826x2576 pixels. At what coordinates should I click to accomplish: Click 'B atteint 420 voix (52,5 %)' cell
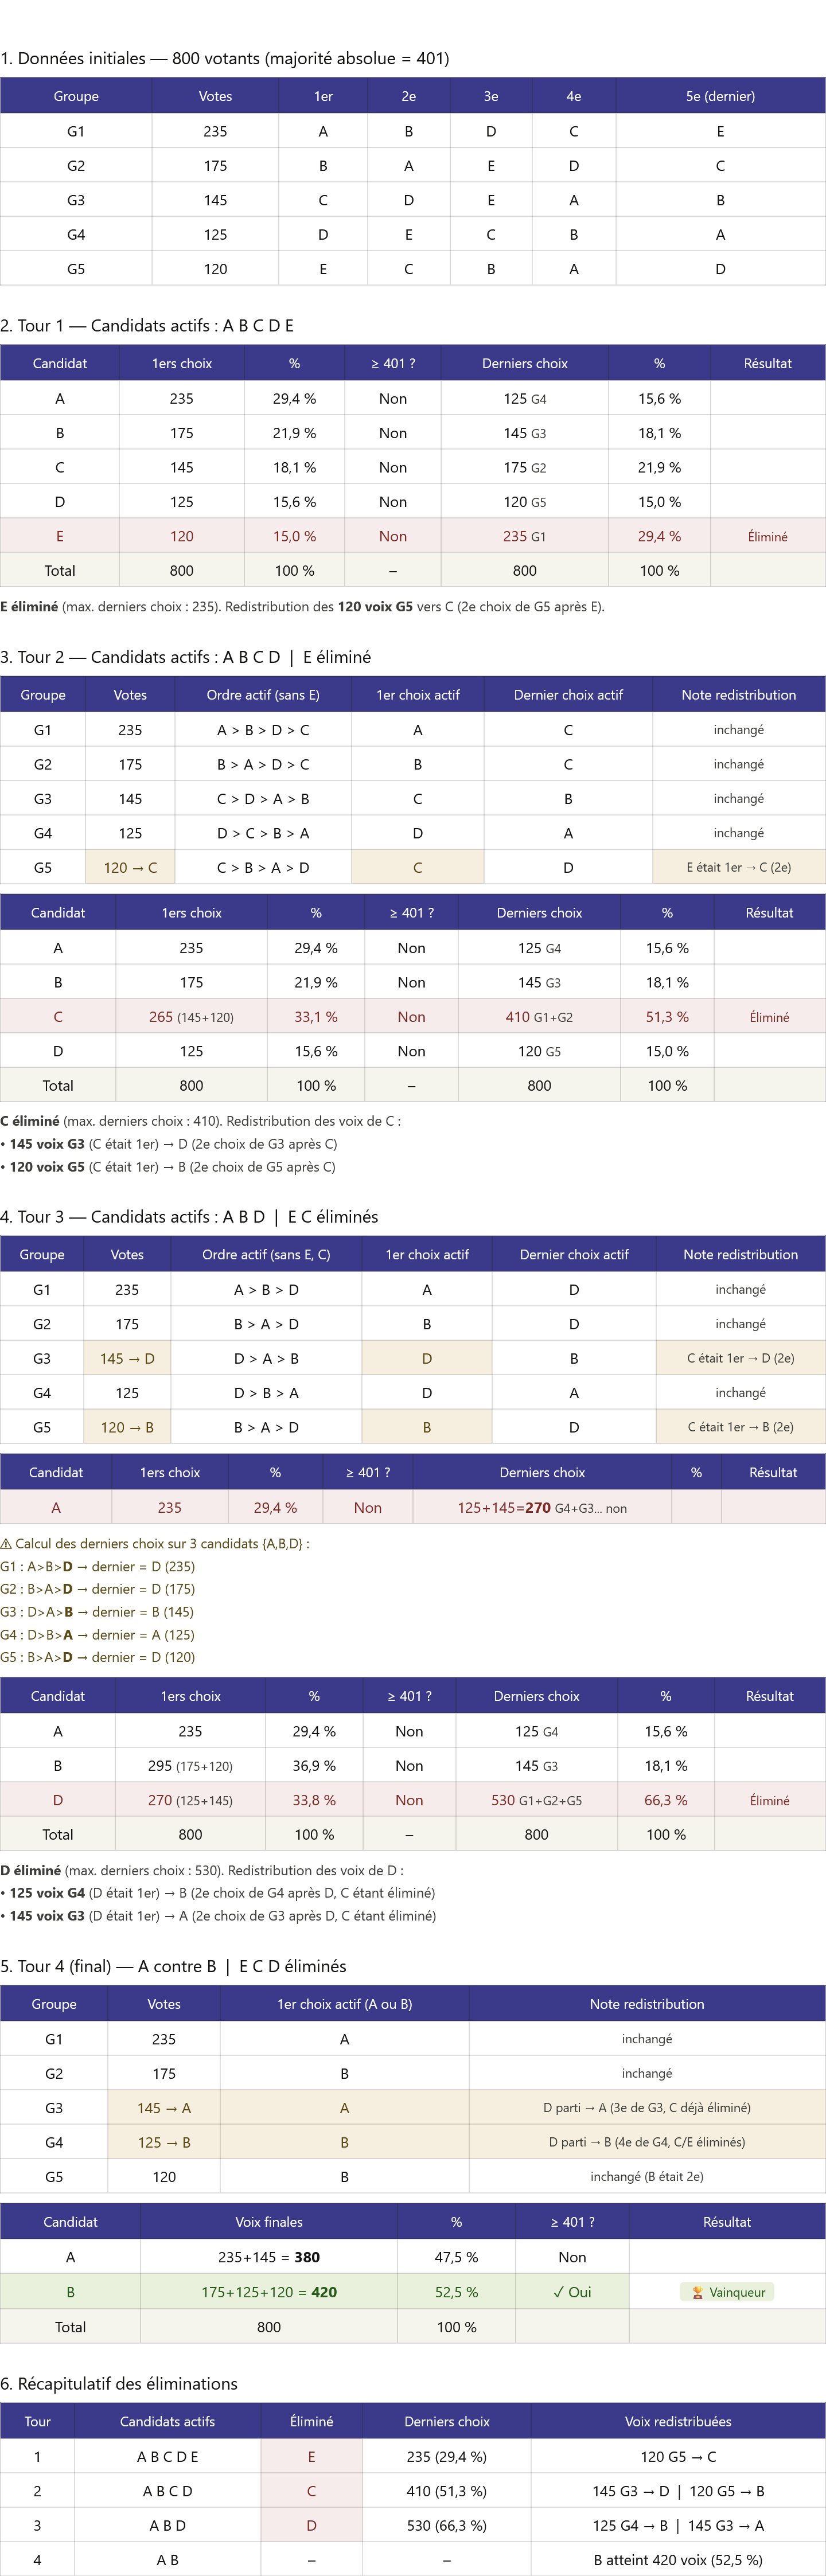click(678, 2560)
